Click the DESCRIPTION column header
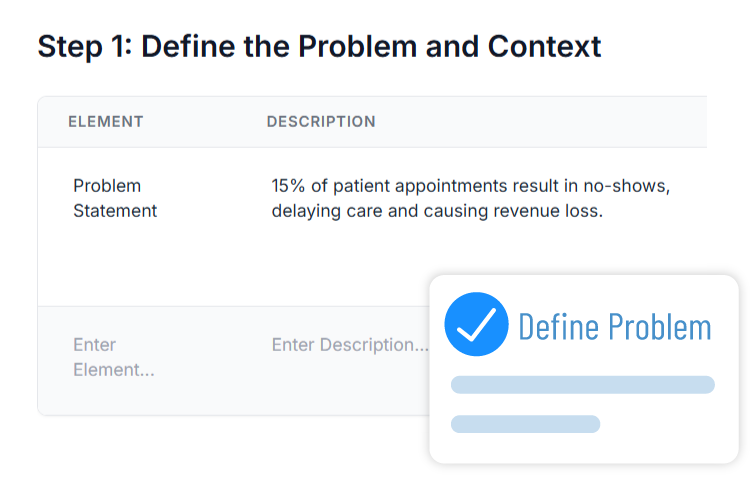The image size is (756, 487). click(321, 122)
